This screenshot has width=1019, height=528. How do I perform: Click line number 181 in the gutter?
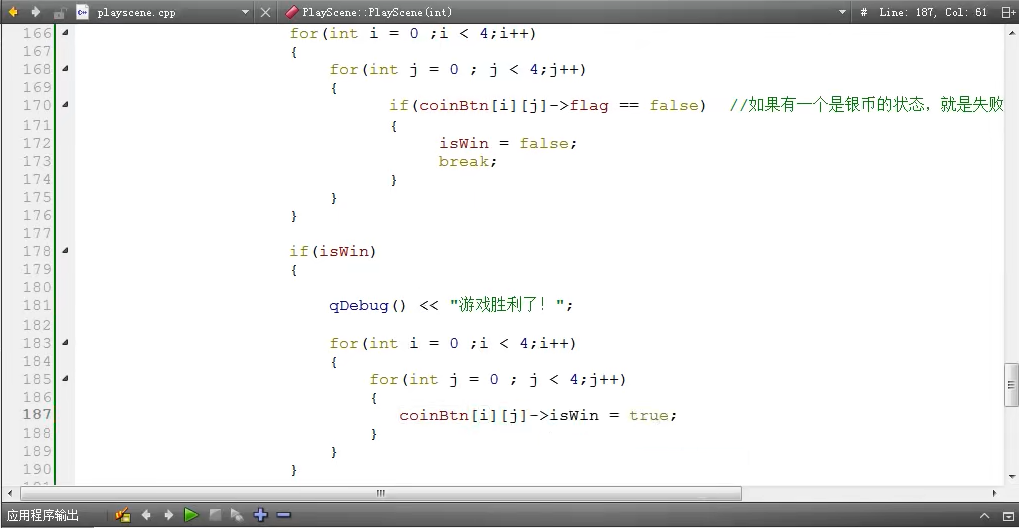click(x=37, y=305)
